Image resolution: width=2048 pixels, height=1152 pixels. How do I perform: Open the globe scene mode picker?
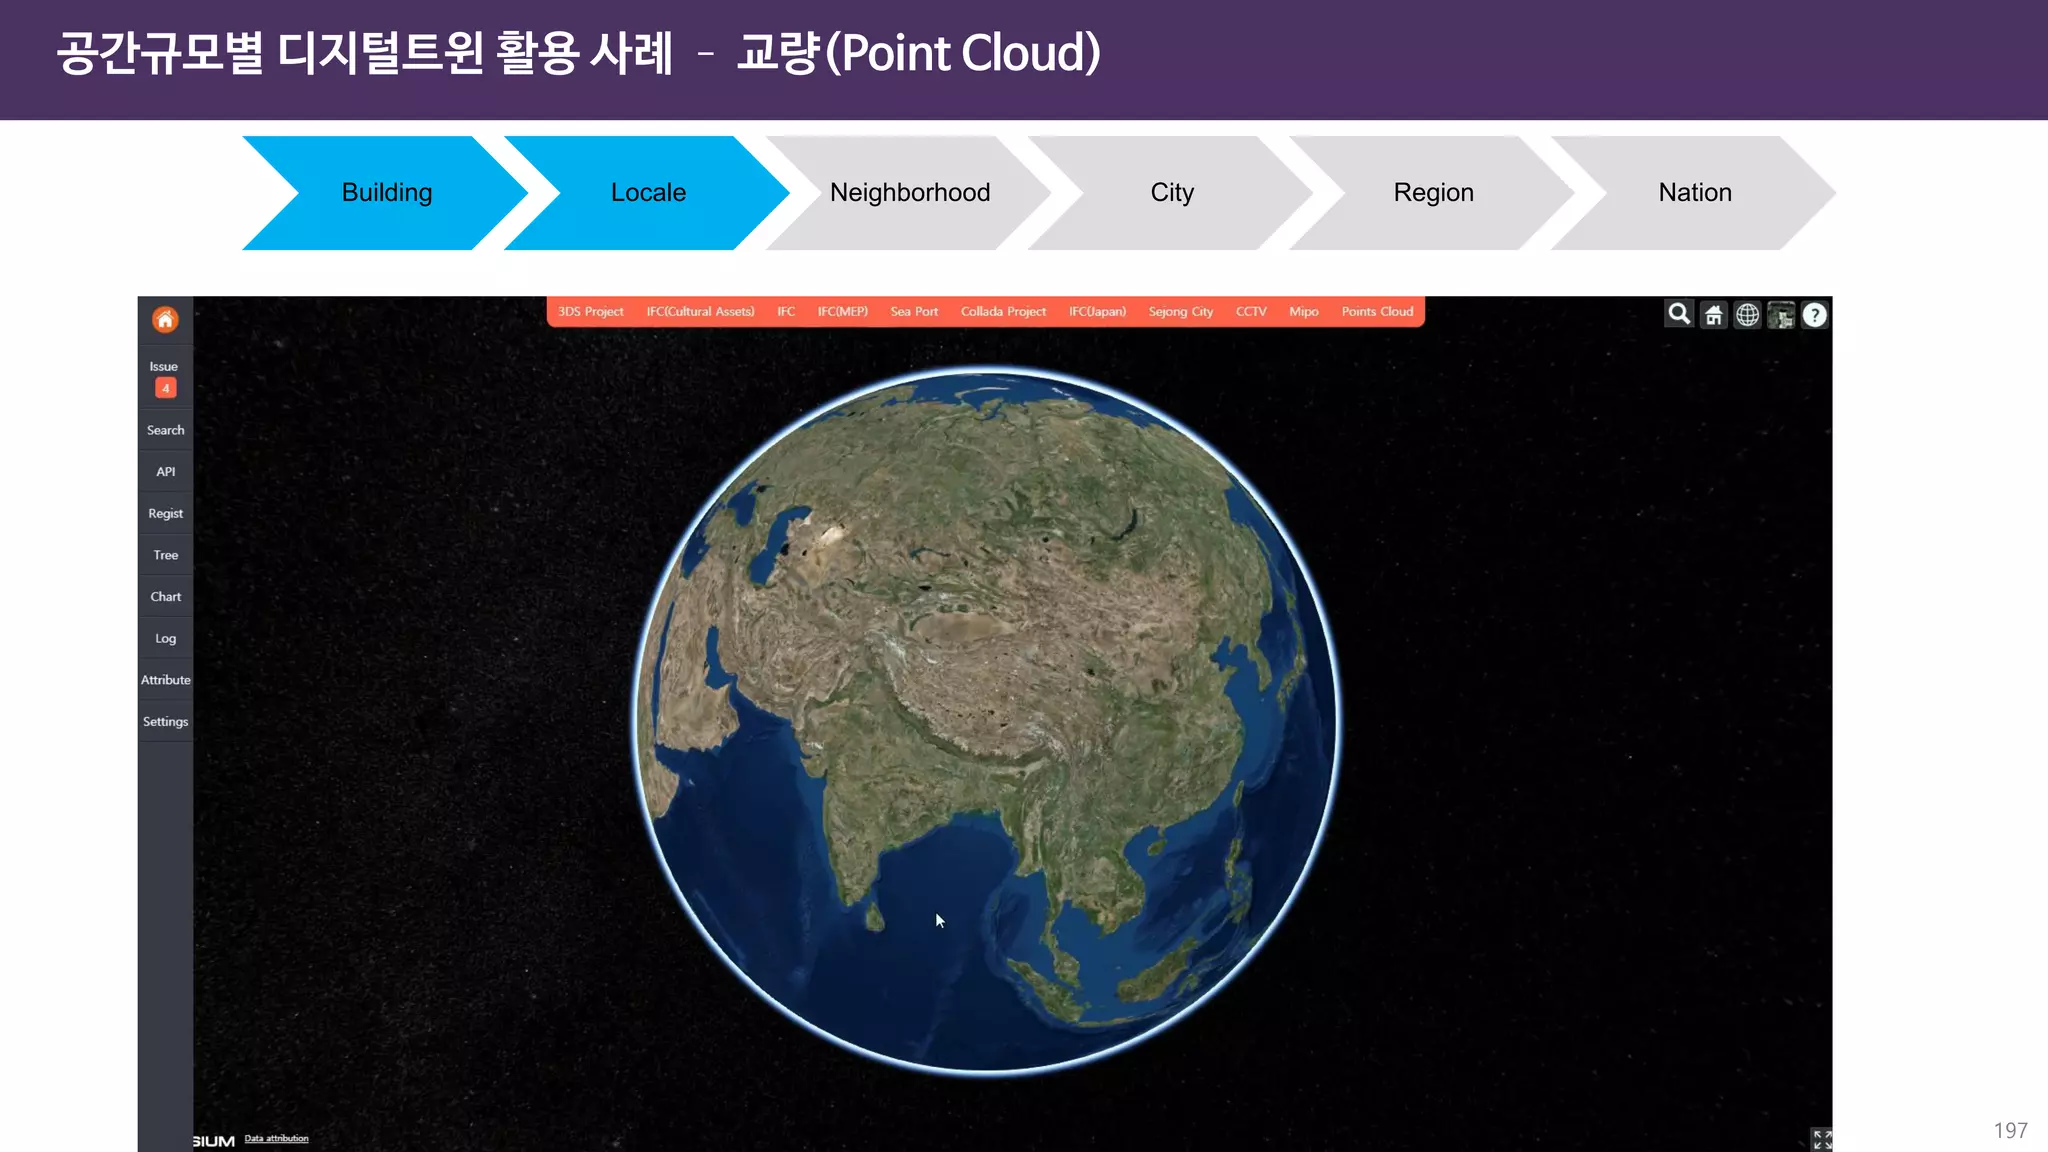[x=1747, y=315]
